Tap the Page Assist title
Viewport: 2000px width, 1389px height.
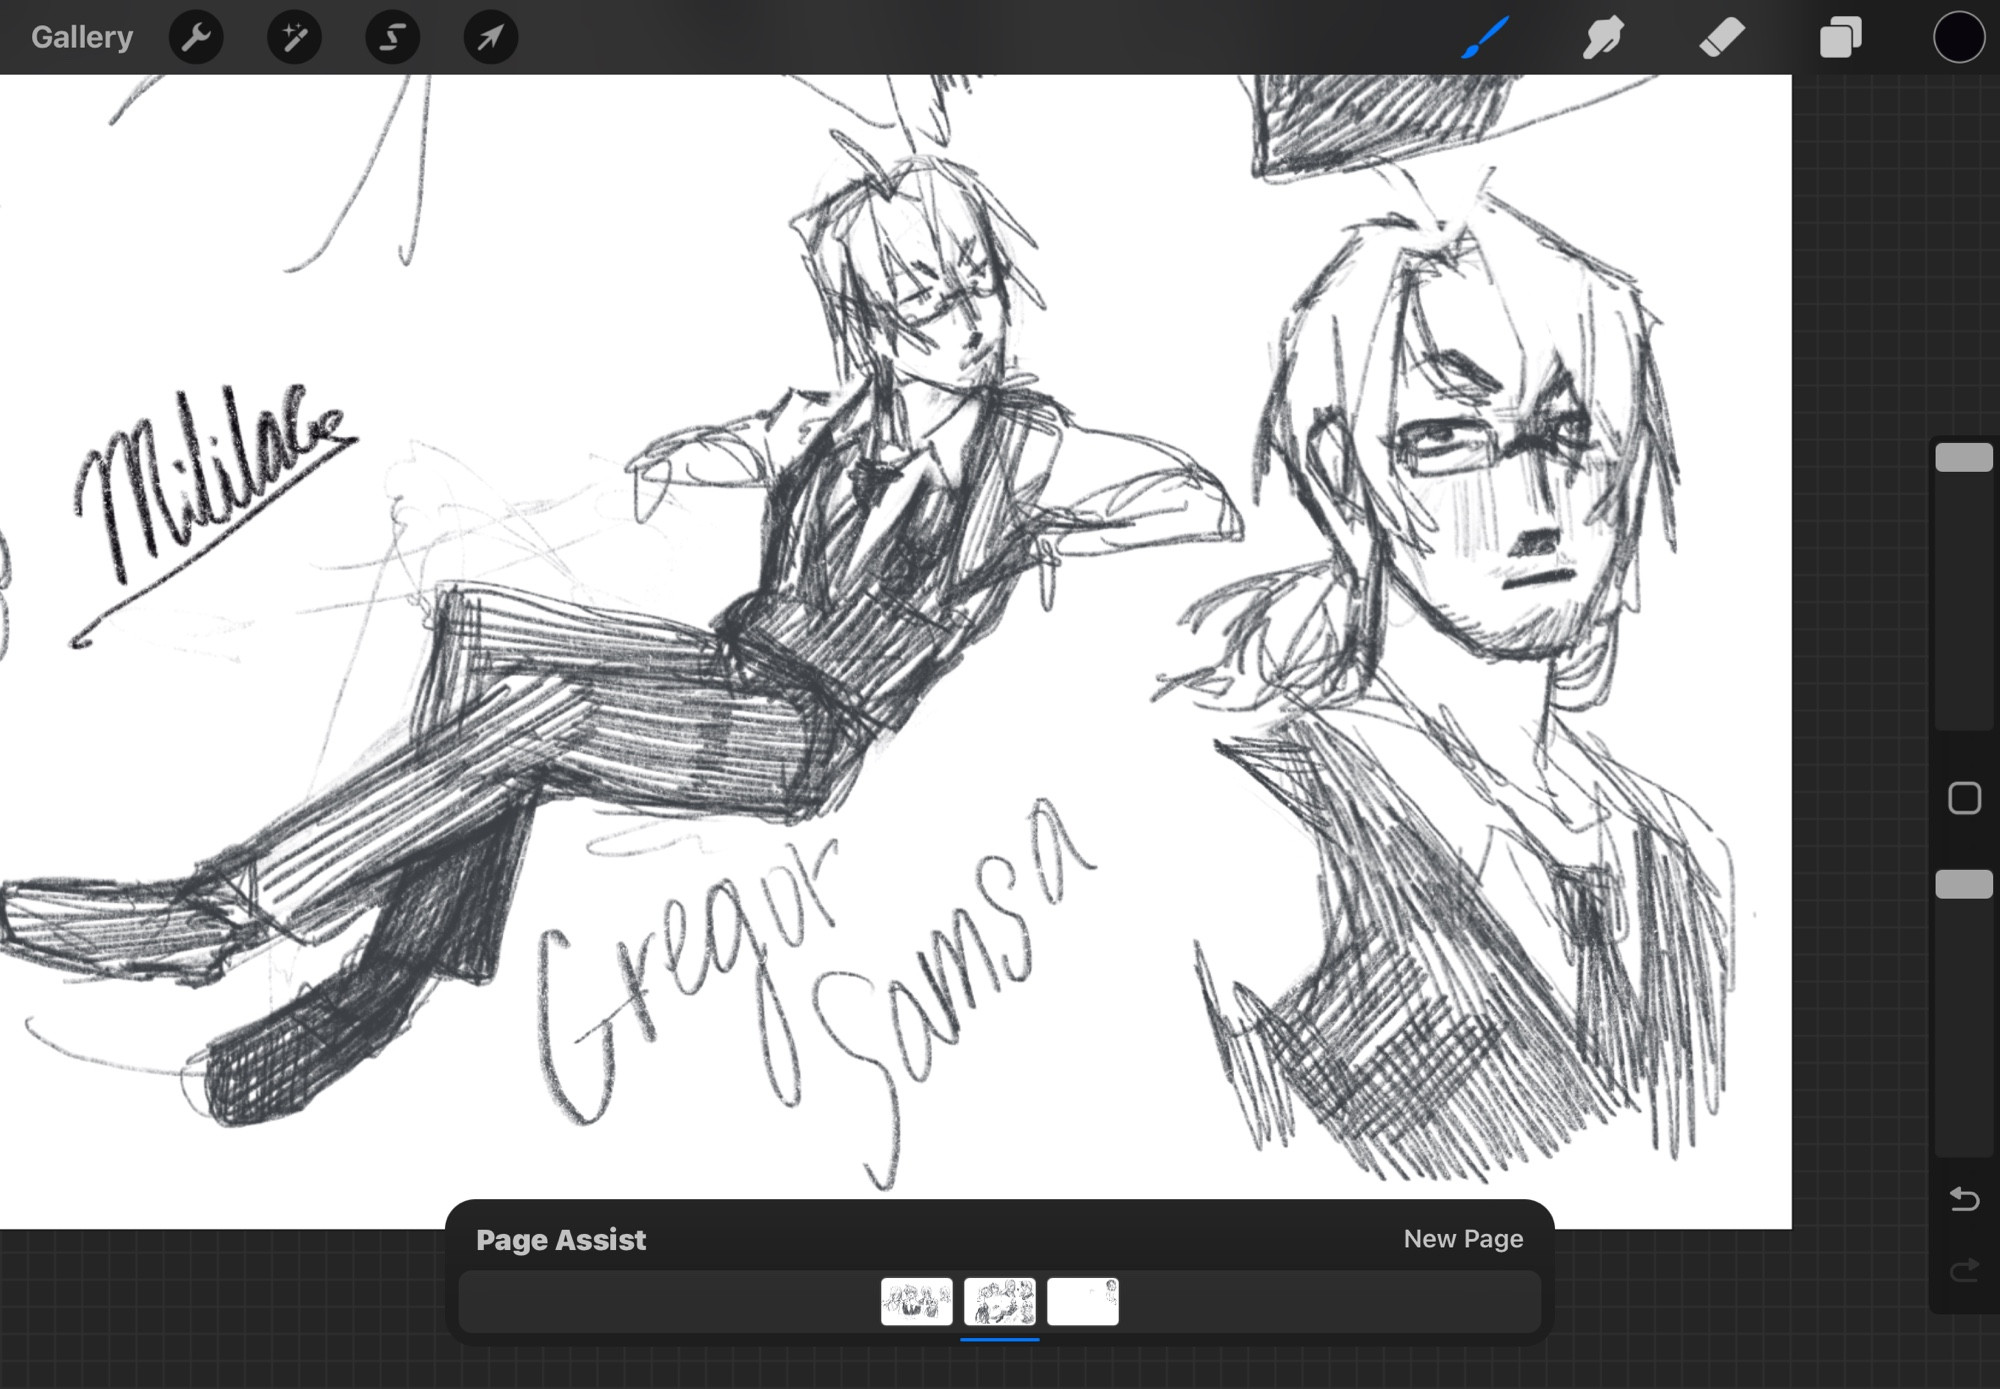pyautogui.click(x=561, y=1240)
